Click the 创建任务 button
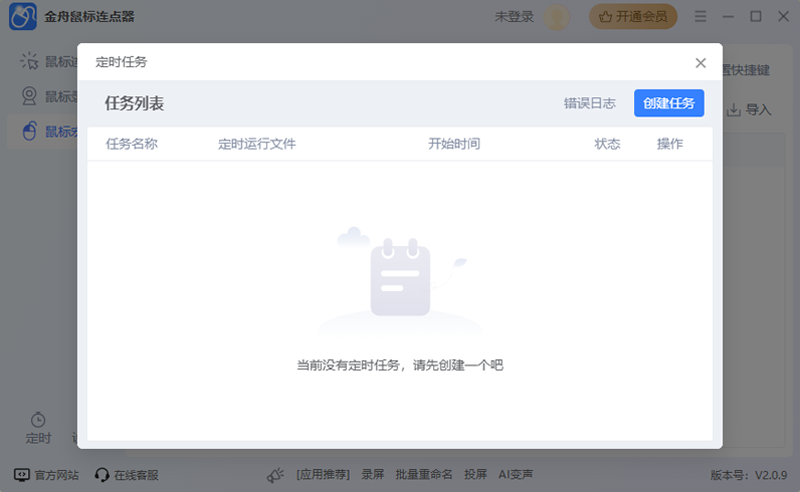800x492 pixels. click(669, 103)
